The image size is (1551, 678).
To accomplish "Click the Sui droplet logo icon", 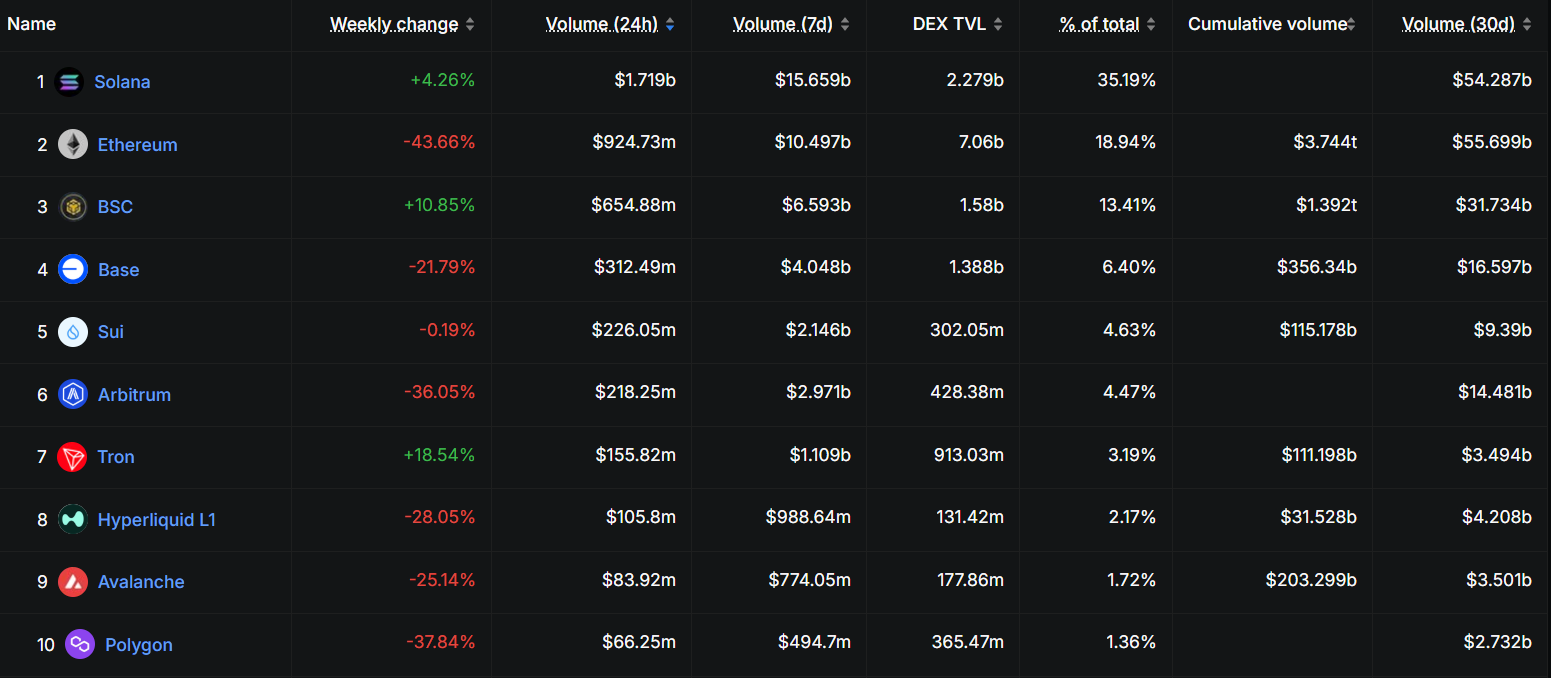I will point(73,332).
